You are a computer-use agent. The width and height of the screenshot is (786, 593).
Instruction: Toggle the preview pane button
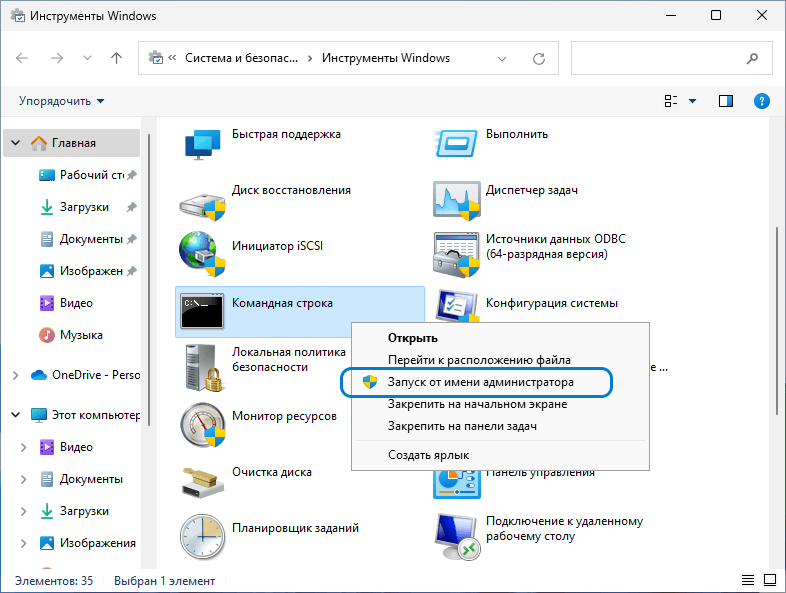(726, 101)
